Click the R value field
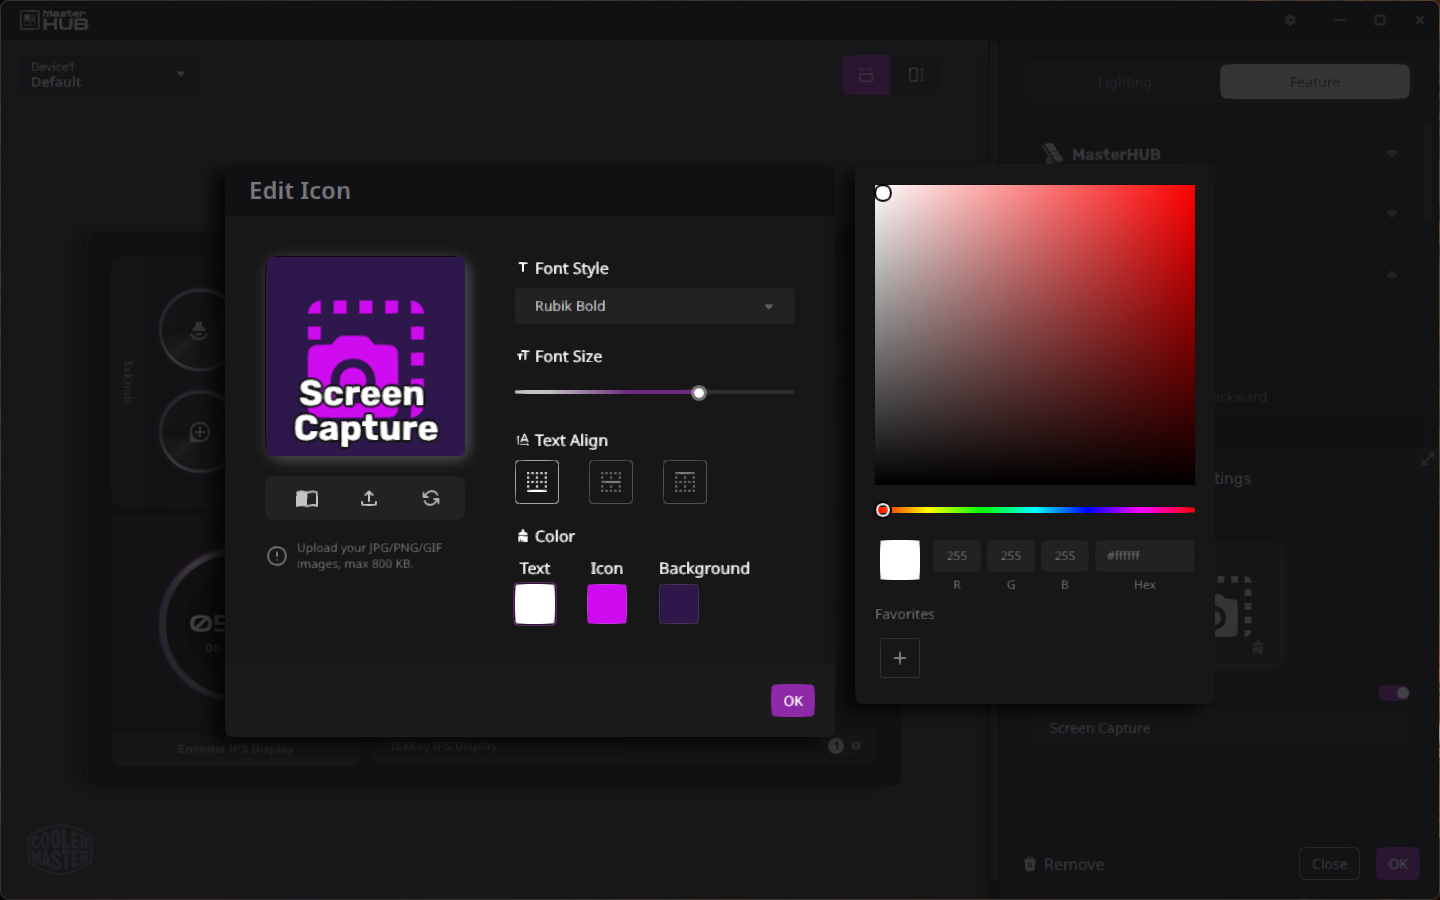This screenshot has height=900, width=1440. click(x=957, y=556)
